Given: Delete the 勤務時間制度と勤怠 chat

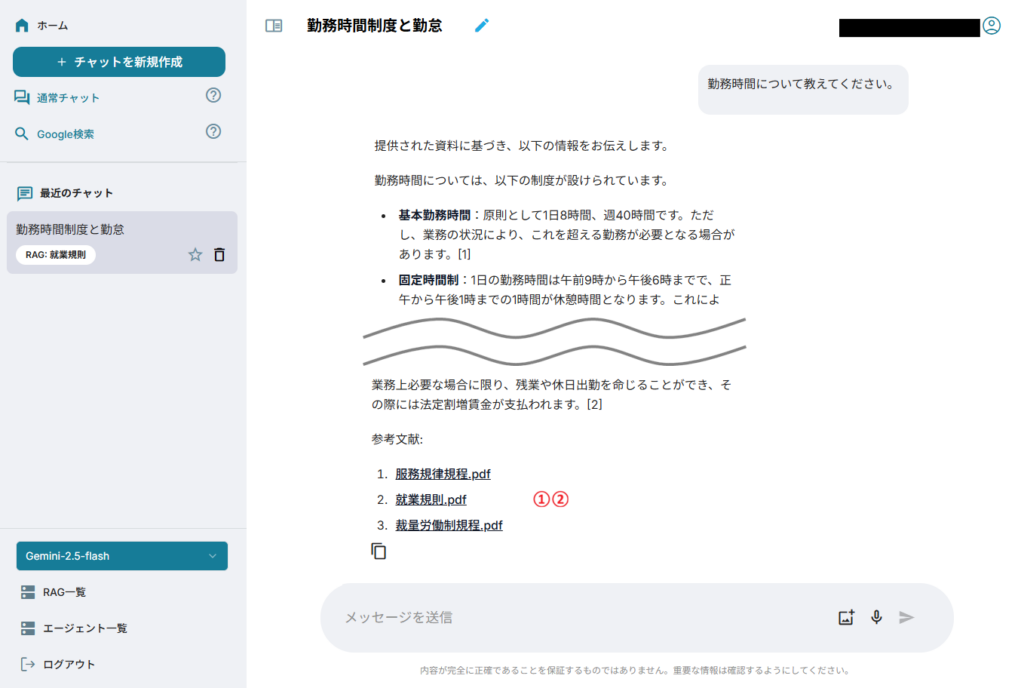Looking at the screenshot, I should click(x=220, y=255).
